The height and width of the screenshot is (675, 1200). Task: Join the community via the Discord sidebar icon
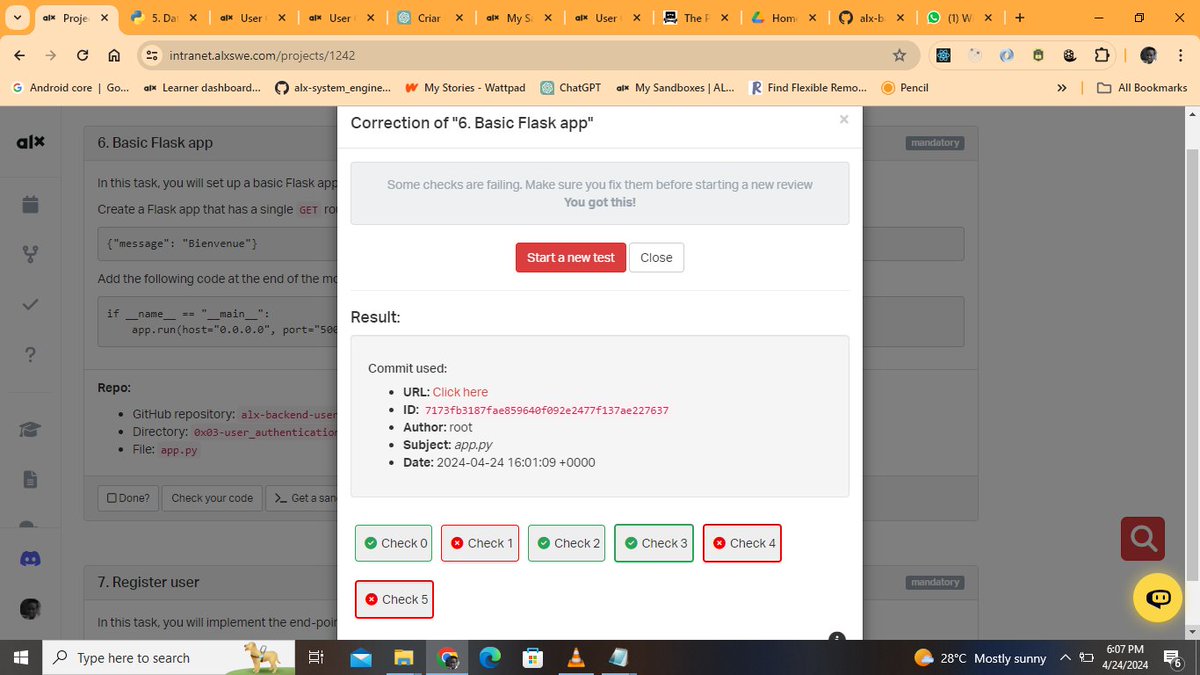coord(31,559)
